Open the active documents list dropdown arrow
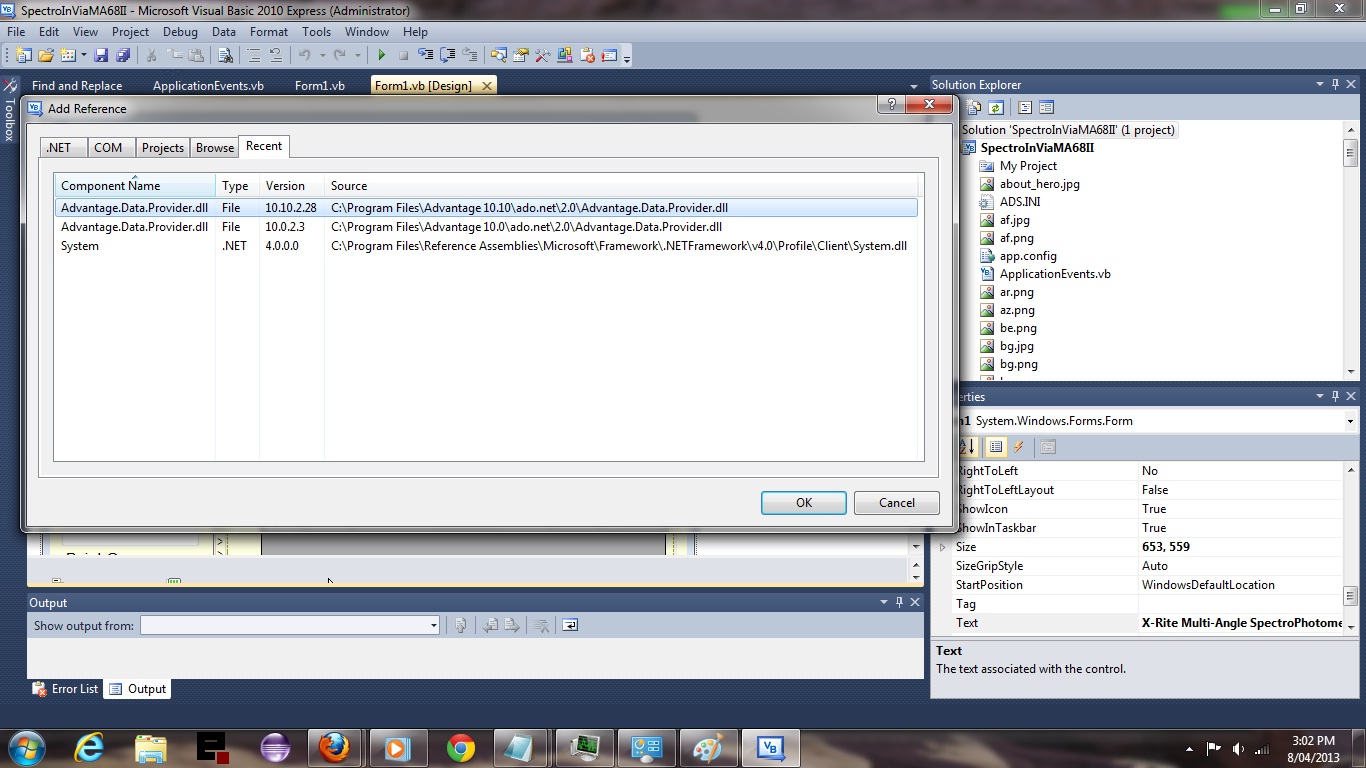This screenshot has height=768, width=1366. tap(913, 86)
